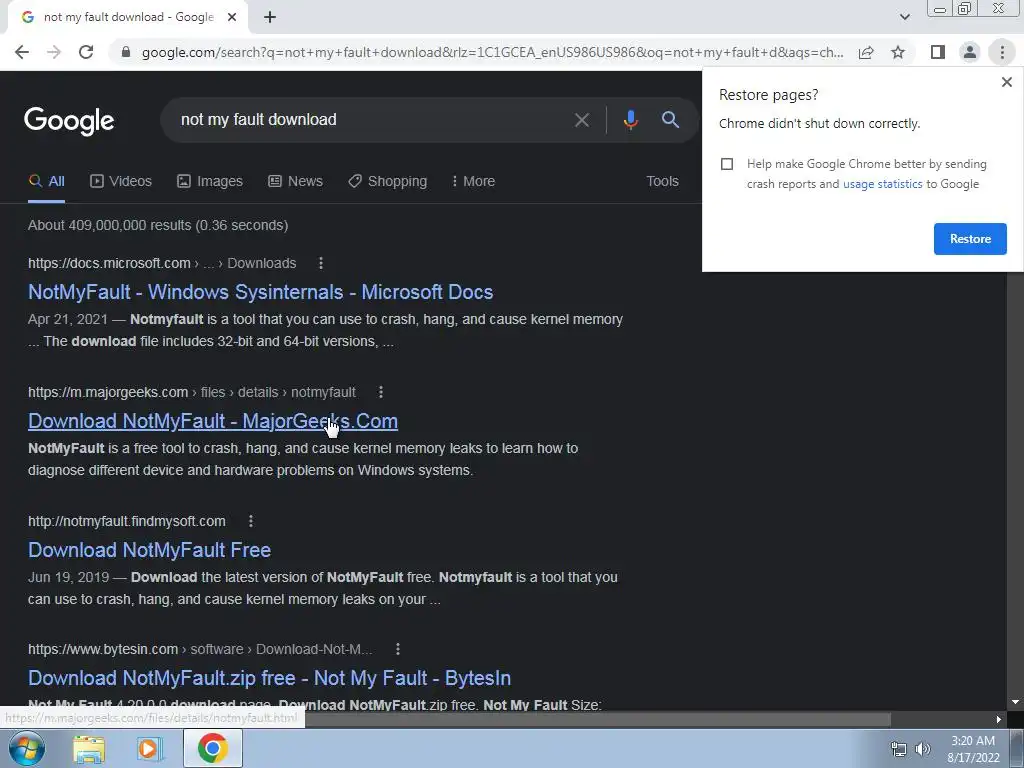This screenshot has height=768, width=1024.
Task: Open the Windows Start menu
Action: pyautogui.click(x=27, y=748)
